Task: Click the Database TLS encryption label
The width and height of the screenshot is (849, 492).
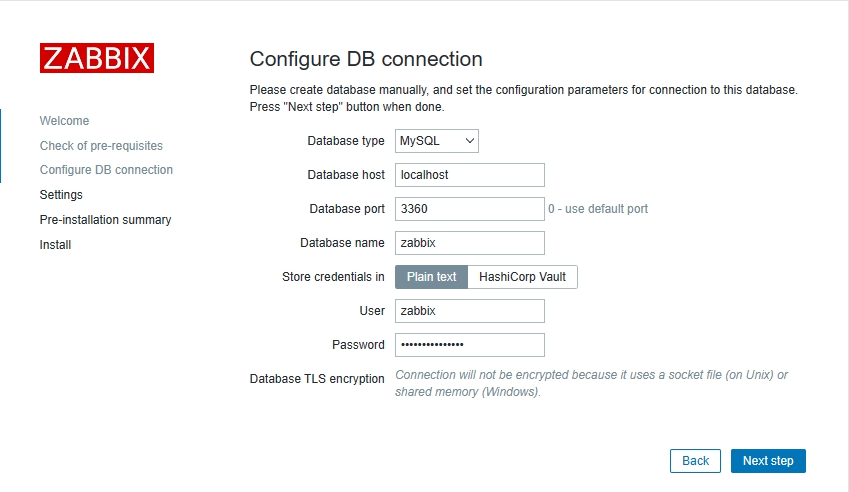Action: point(317,379)
